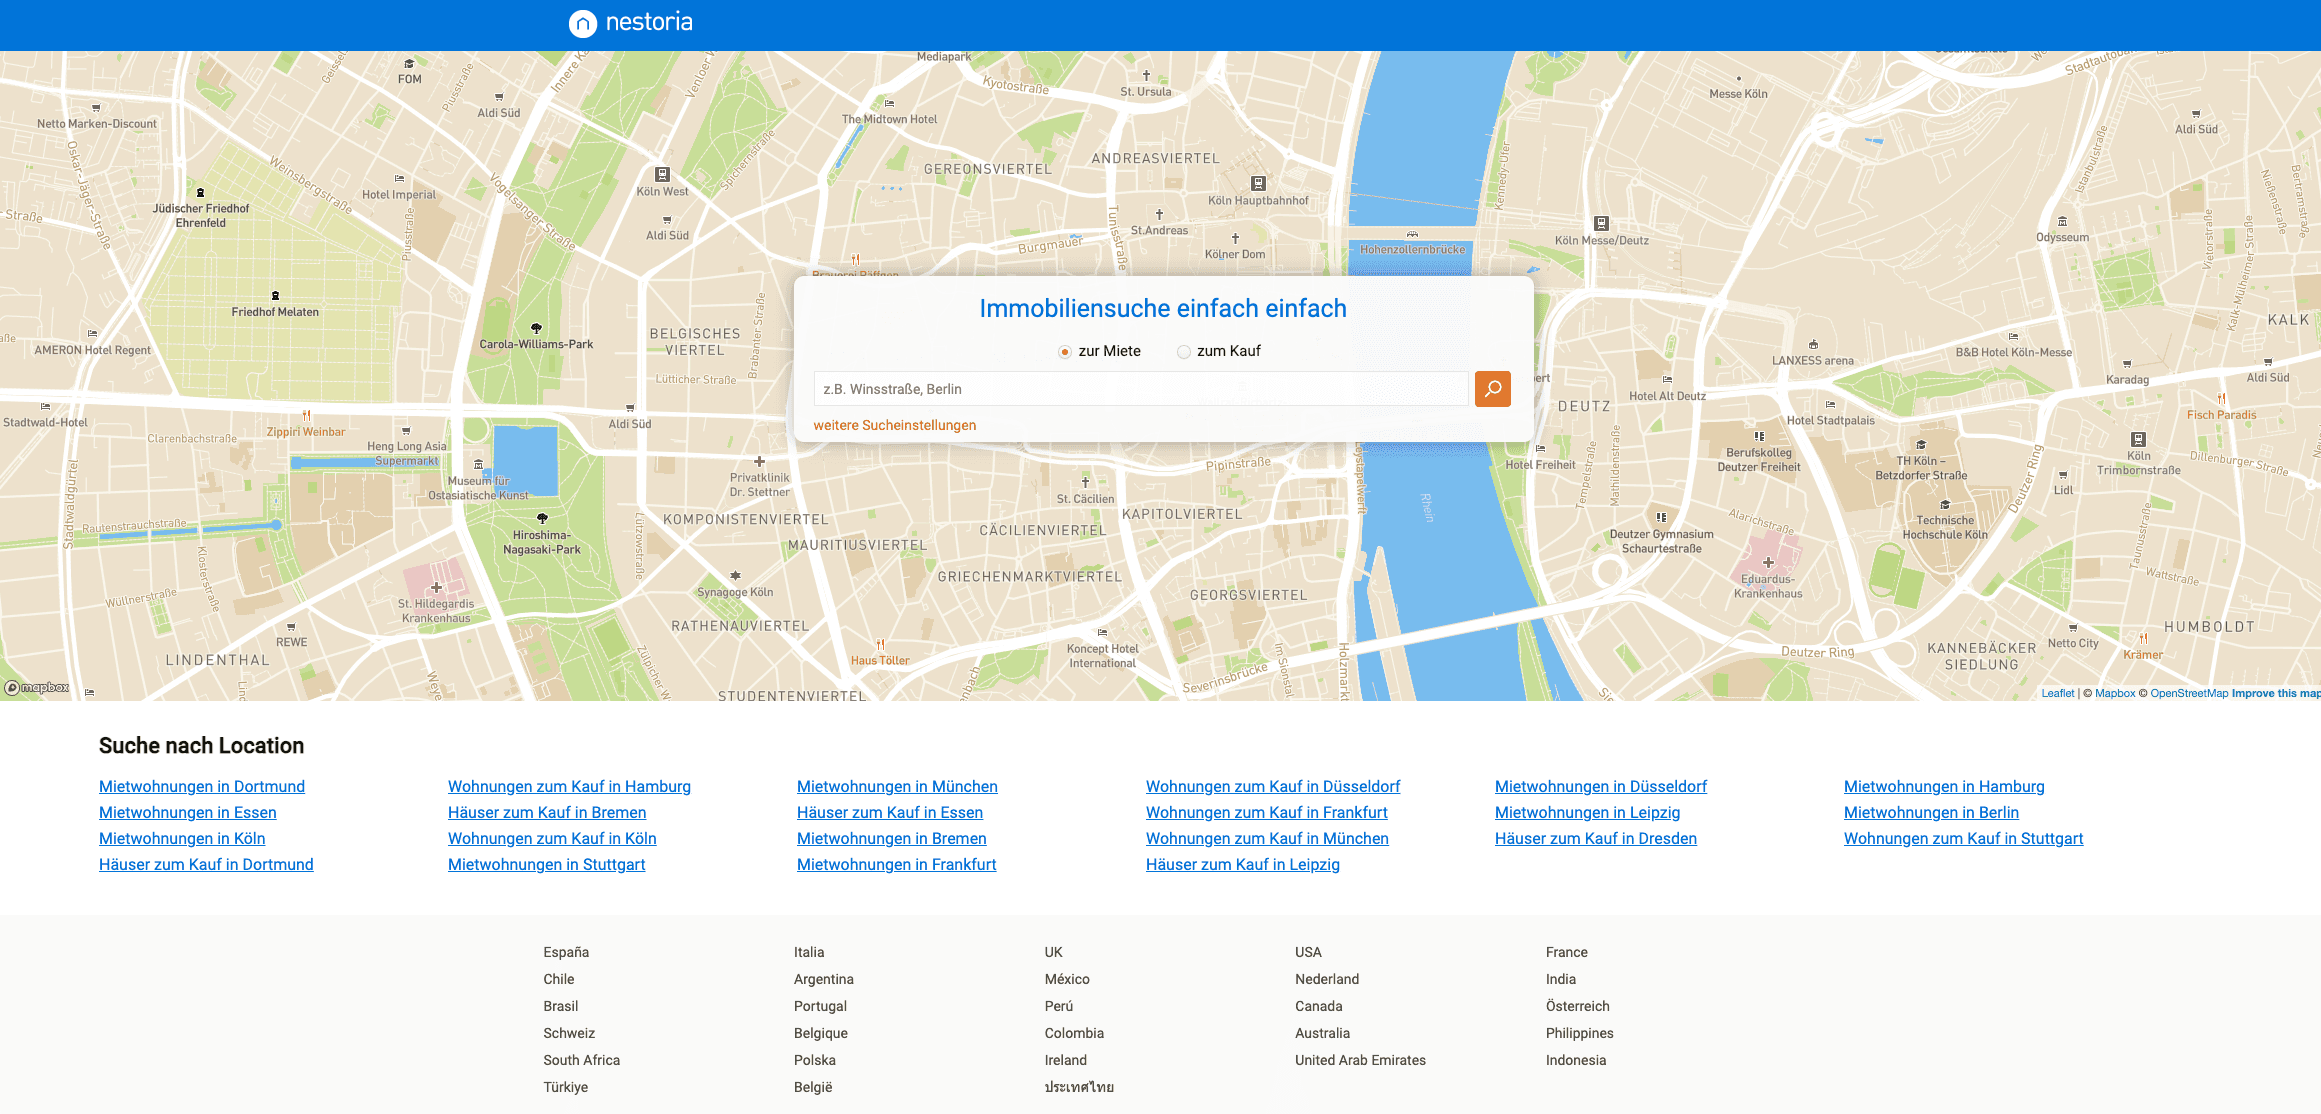Go to United Arab Emirates site
Screen dimensions: 2321x1114
tap(1360, 1060)
